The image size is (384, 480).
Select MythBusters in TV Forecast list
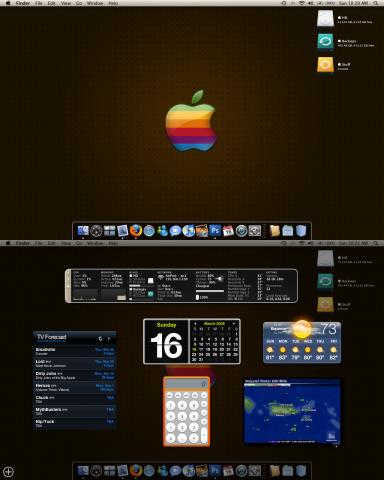(75, 411)
